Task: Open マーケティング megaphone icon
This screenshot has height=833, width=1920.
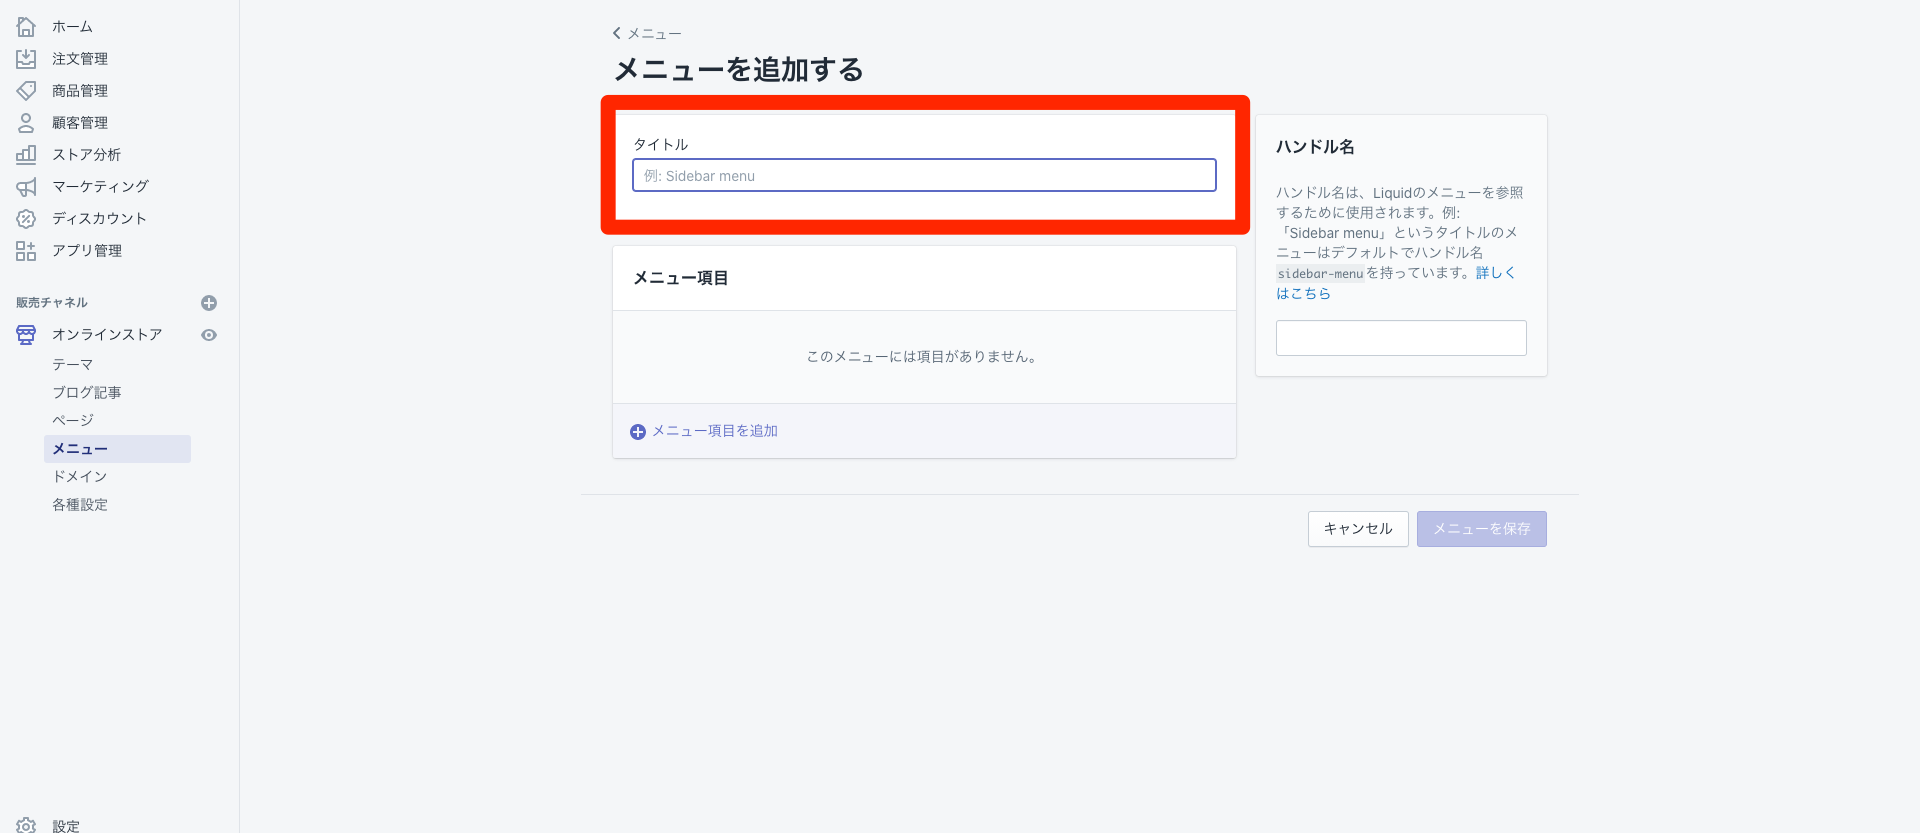Action: coord(26,187)
